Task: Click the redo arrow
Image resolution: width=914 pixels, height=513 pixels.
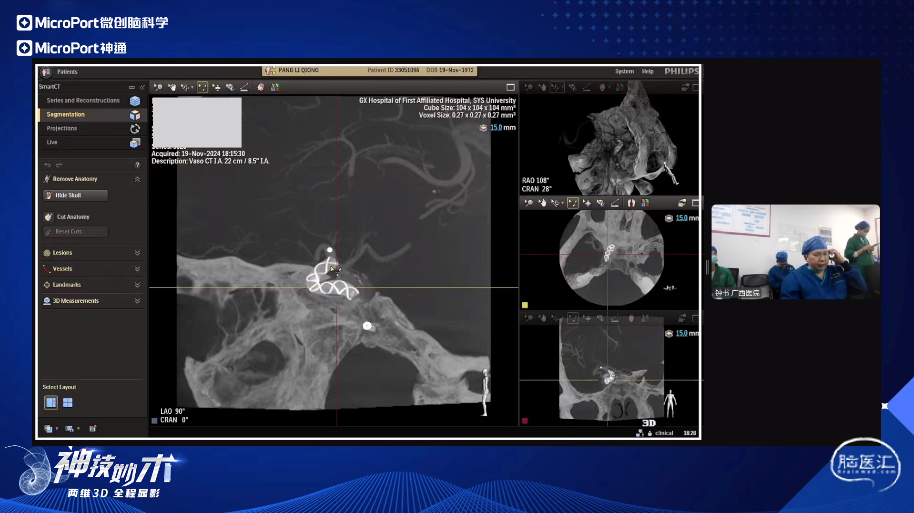Action: click(x=58, y=165)
